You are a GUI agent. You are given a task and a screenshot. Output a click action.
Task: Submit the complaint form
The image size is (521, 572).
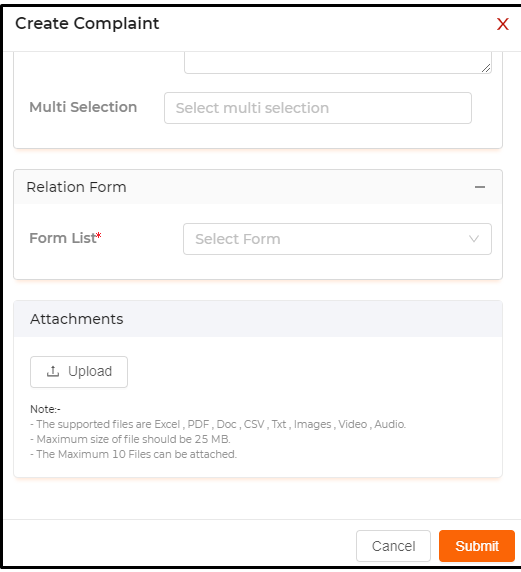(x=477, y=546)
